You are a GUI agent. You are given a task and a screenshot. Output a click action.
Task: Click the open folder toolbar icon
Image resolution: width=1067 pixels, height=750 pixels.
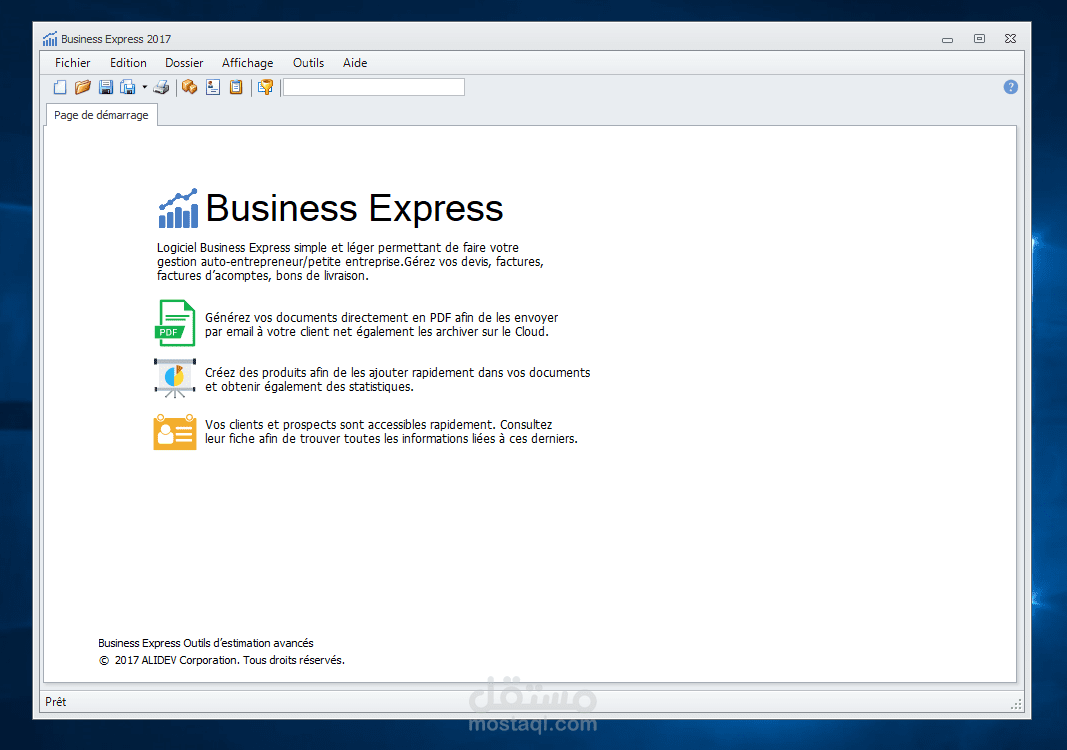[x=82, y=87]
